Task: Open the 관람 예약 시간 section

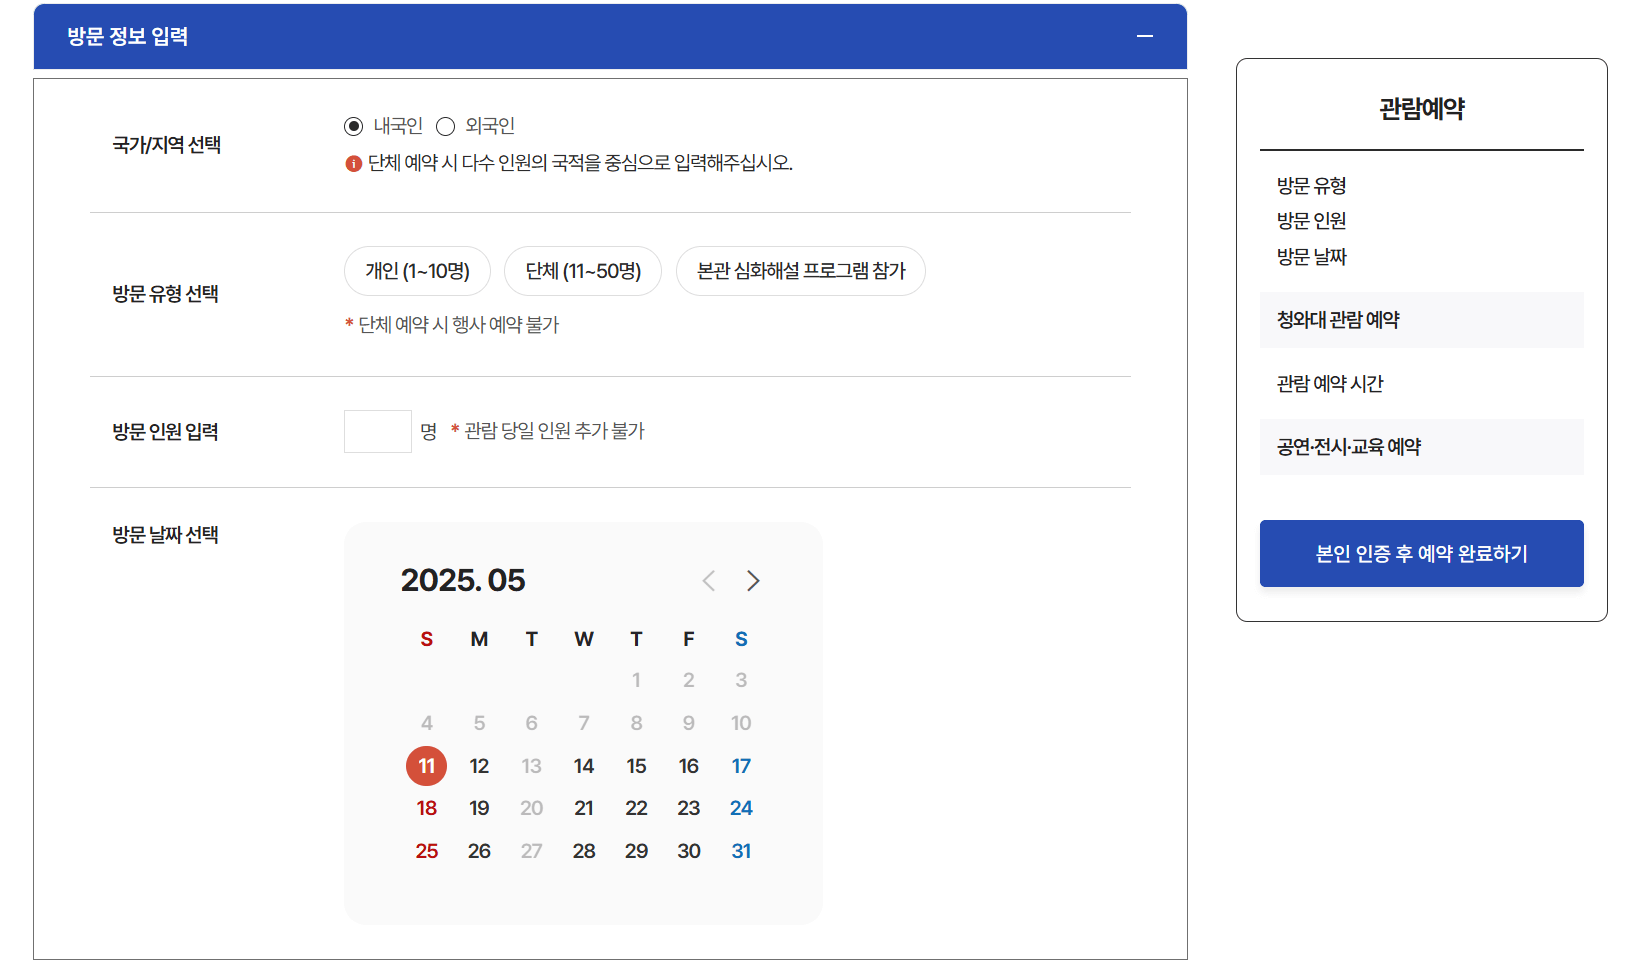Action: coord(1420,383)
